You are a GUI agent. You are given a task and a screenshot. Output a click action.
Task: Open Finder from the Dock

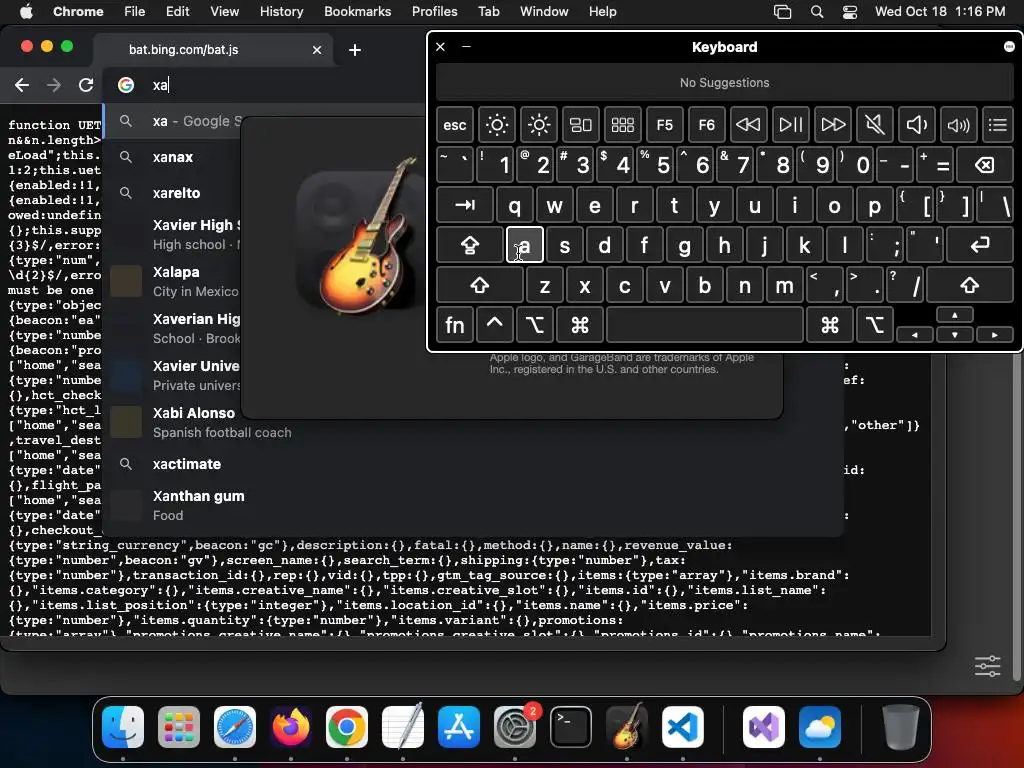tap(123, 727)
